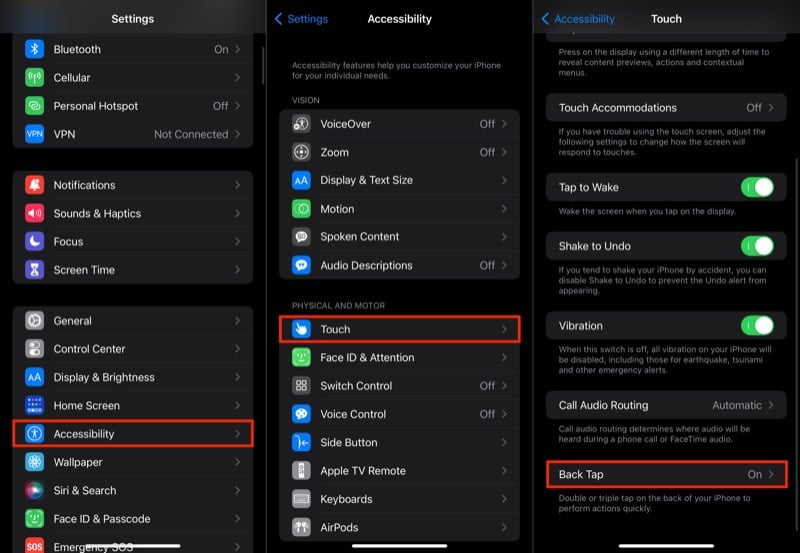Open the Motion menu row
Viewport: 800px width, 553px height.
click(399, 209)
